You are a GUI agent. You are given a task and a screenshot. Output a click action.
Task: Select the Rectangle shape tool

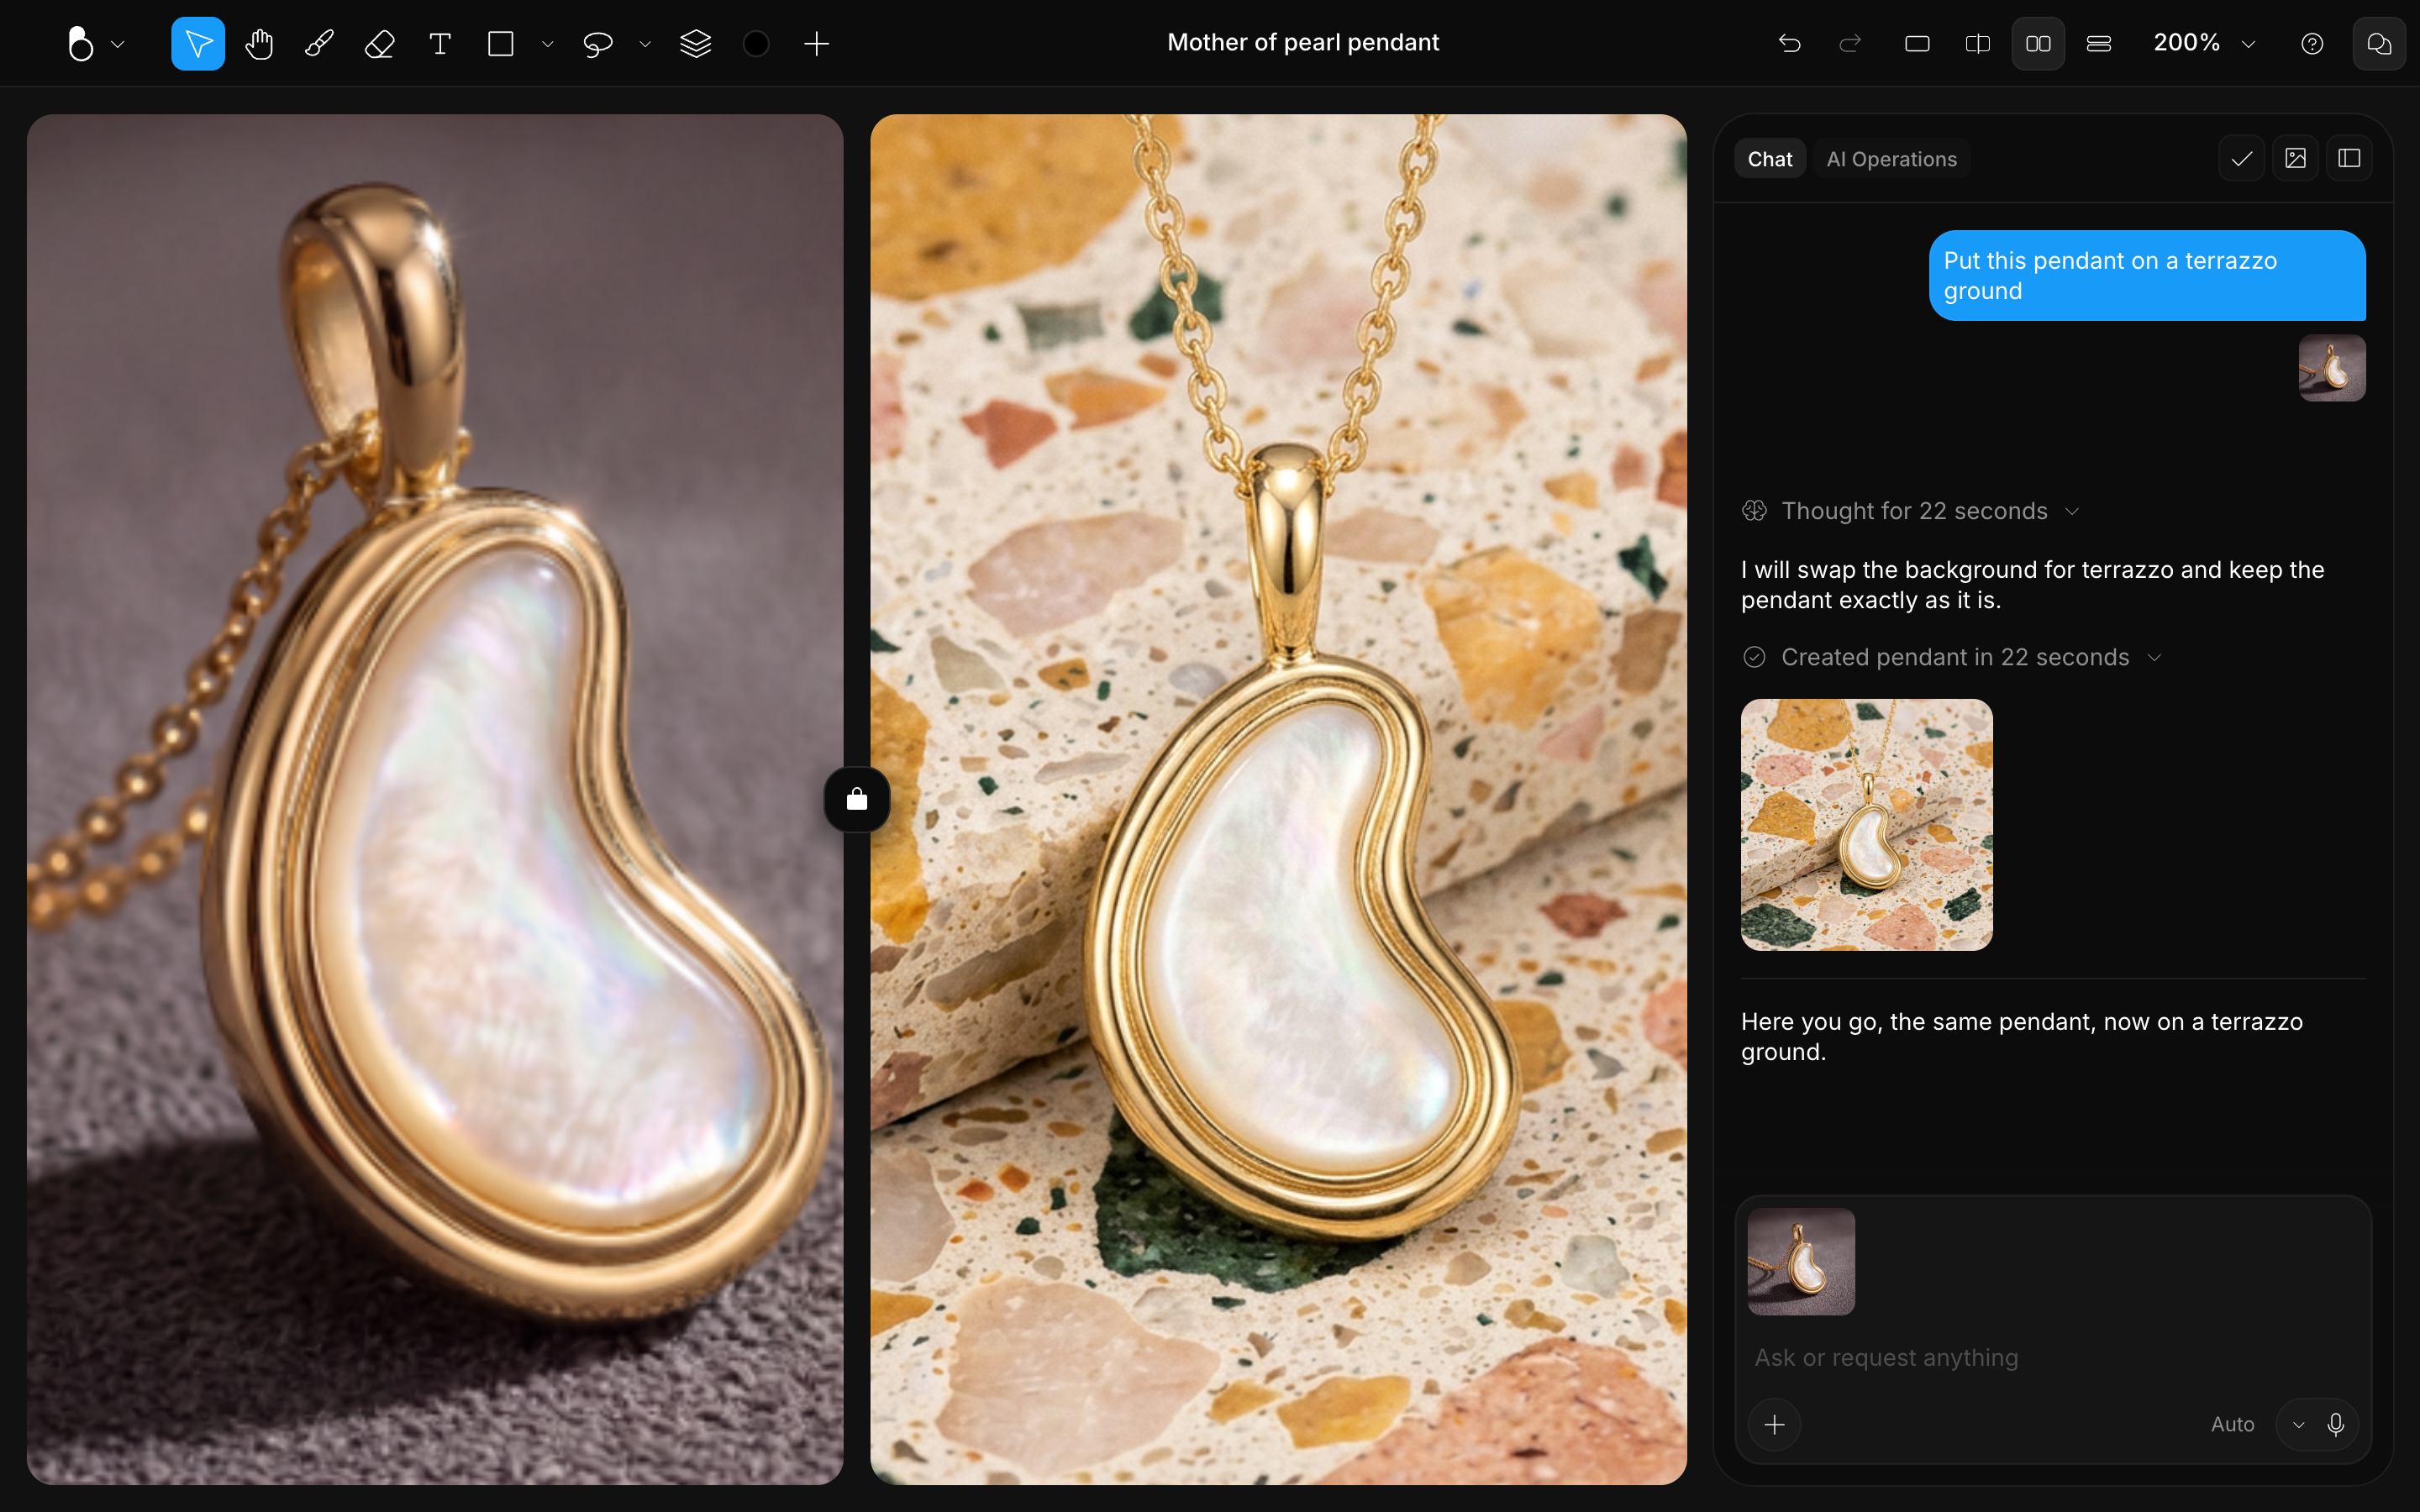(501, 43)
